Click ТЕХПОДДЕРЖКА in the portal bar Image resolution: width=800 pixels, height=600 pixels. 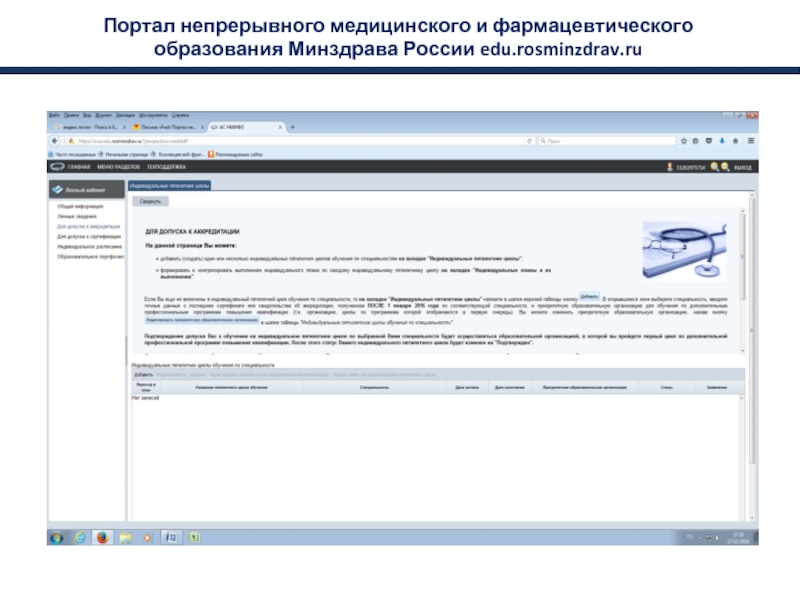(x=166, y=167)
